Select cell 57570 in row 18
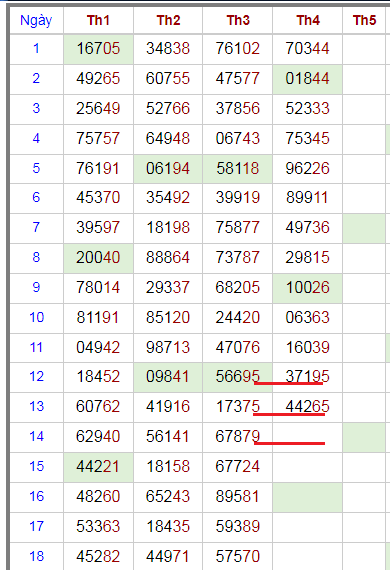The width and height of the screenshot is (390, 570). point(238,557)
